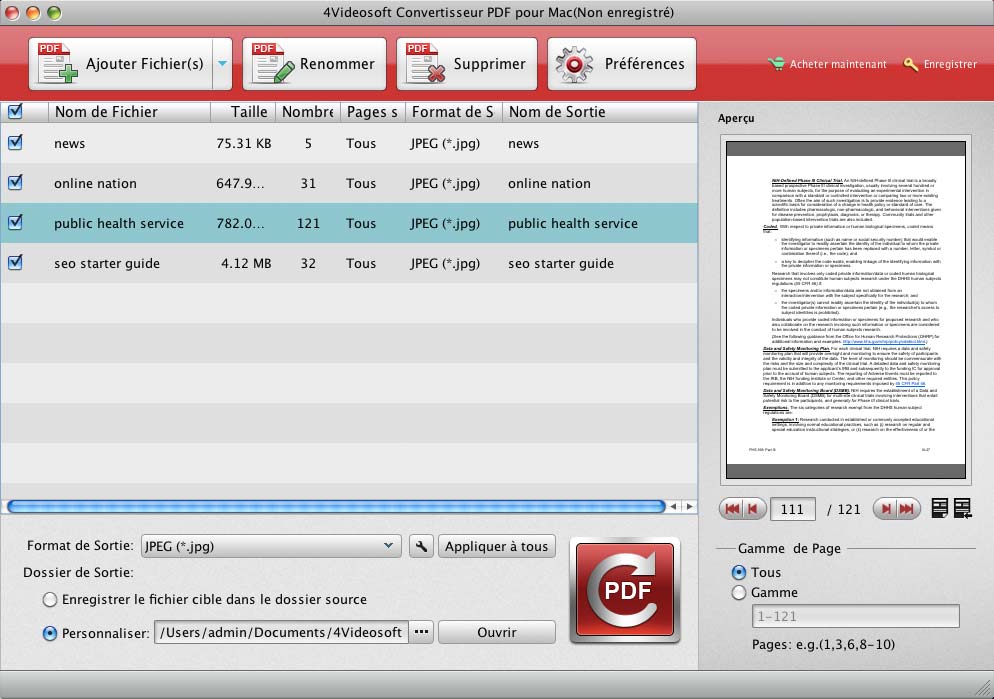Open output format settings wrench icon
Image resolution: width=994 pixels, height=699 pixels.
[421, 546]
